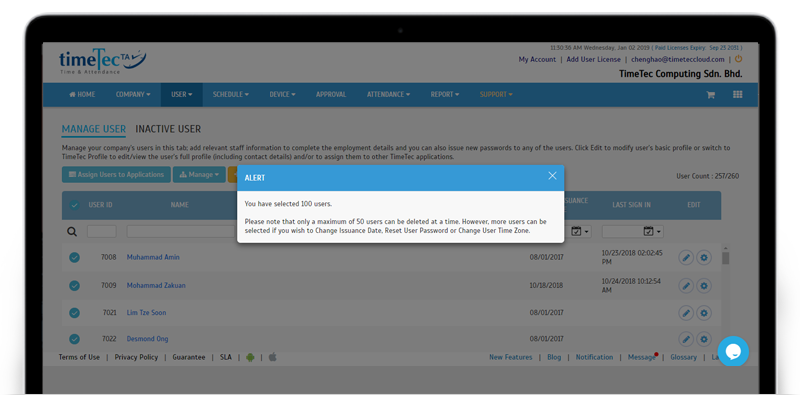
Task: Expand the ATTENDANCE menu
Action: (x=388, y=94)
